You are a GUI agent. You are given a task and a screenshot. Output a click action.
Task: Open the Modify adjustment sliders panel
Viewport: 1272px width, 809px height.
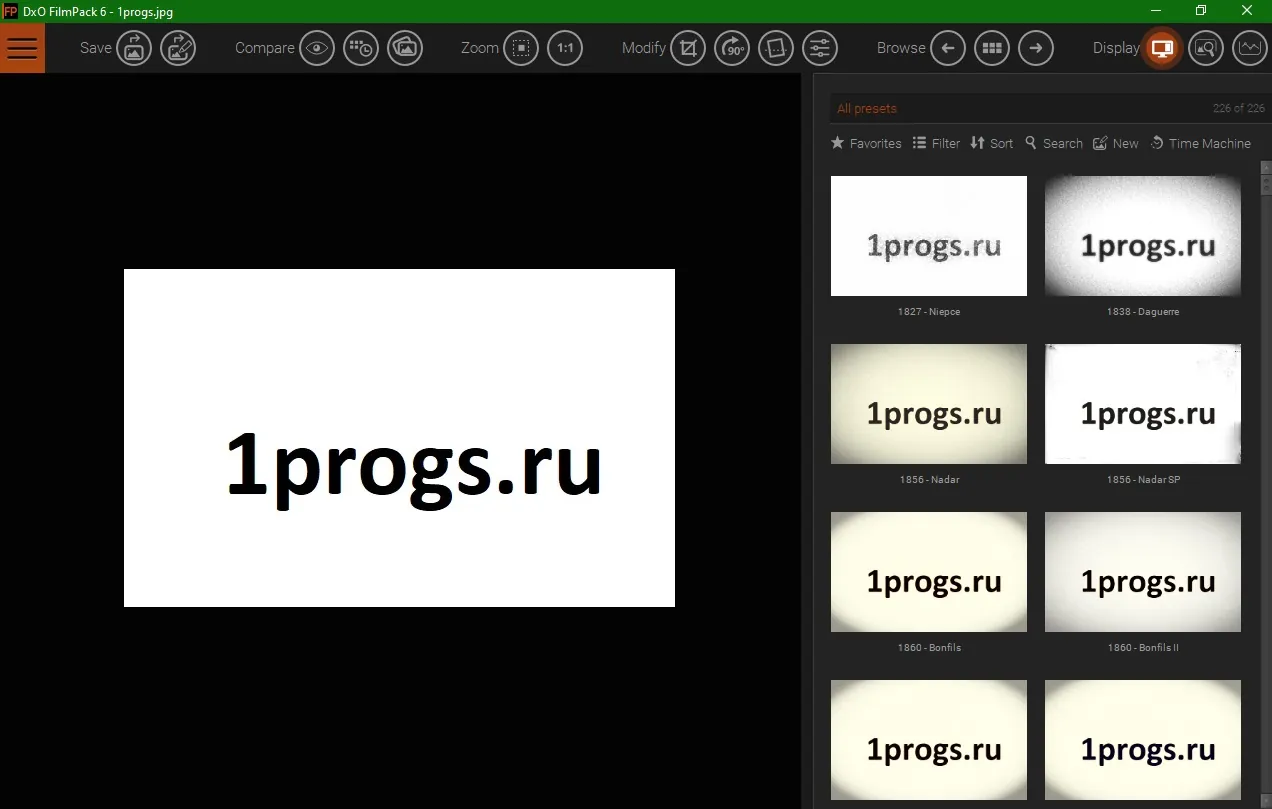tap(820, 48)
